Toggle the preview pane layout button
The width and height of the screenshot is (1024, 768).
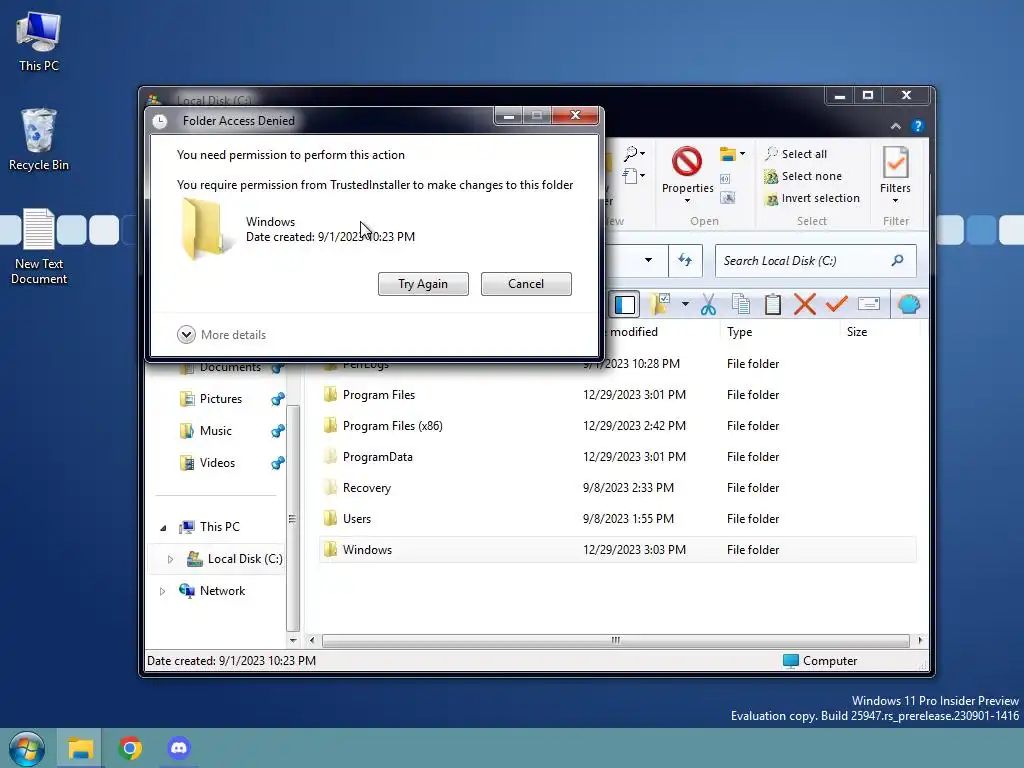pyautogui.click(x=625, y=304)
